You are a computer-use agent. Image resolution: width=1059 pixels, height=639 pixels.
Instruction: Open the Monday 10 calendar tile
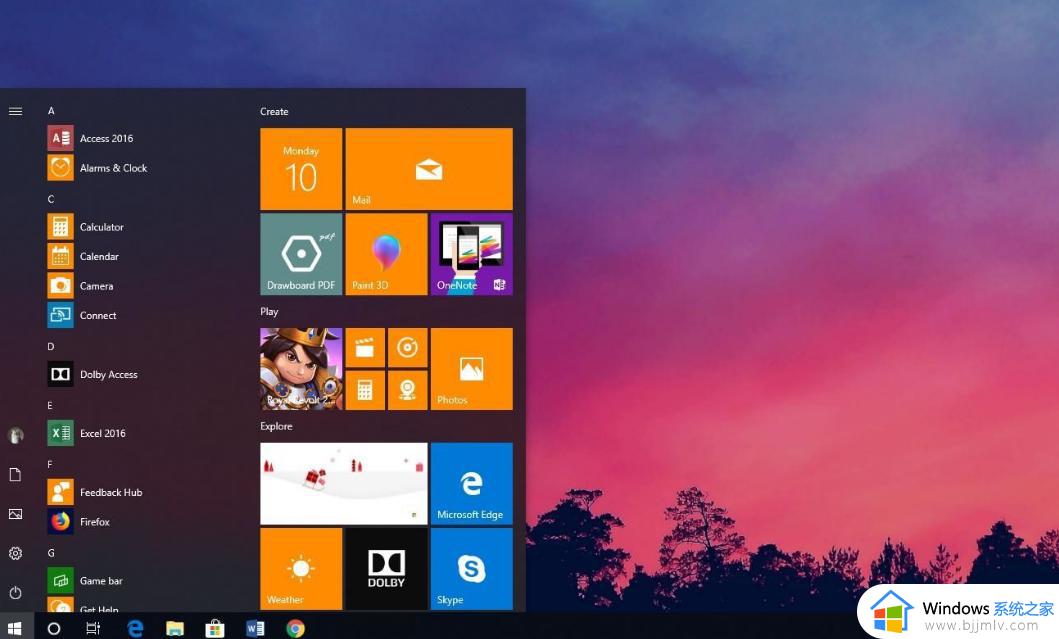pyautogui.click(x=301, y=169)
